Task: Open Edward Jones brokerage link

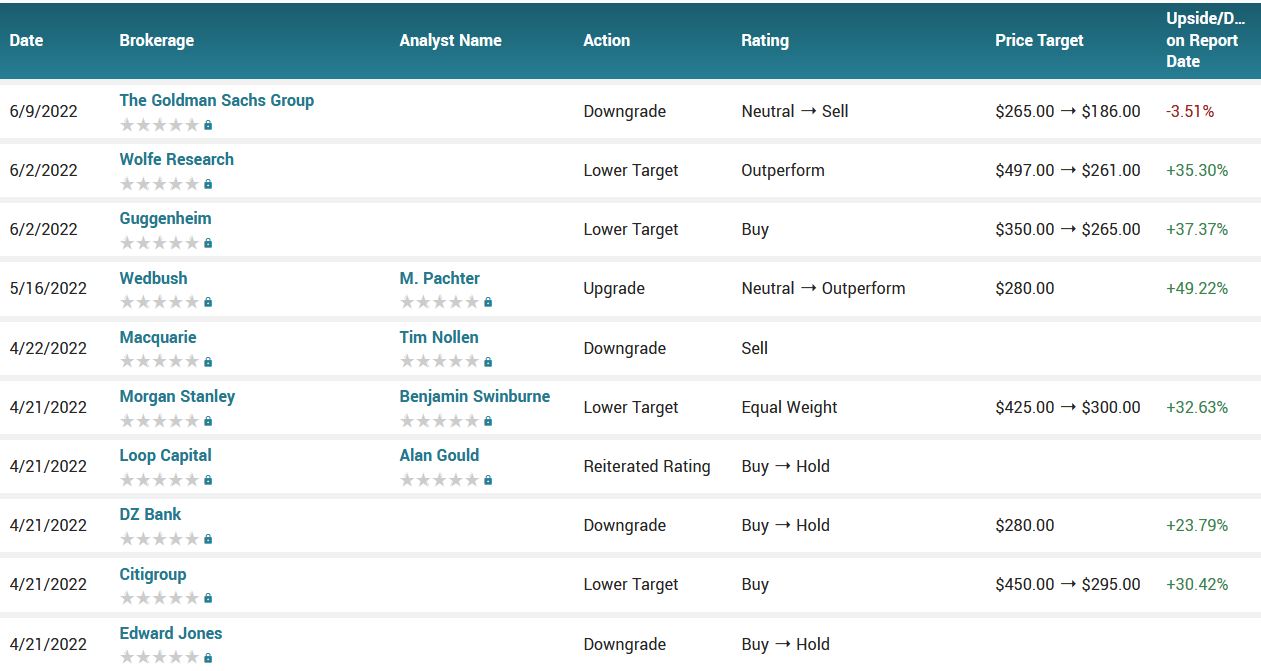Action: click(171, 633)
